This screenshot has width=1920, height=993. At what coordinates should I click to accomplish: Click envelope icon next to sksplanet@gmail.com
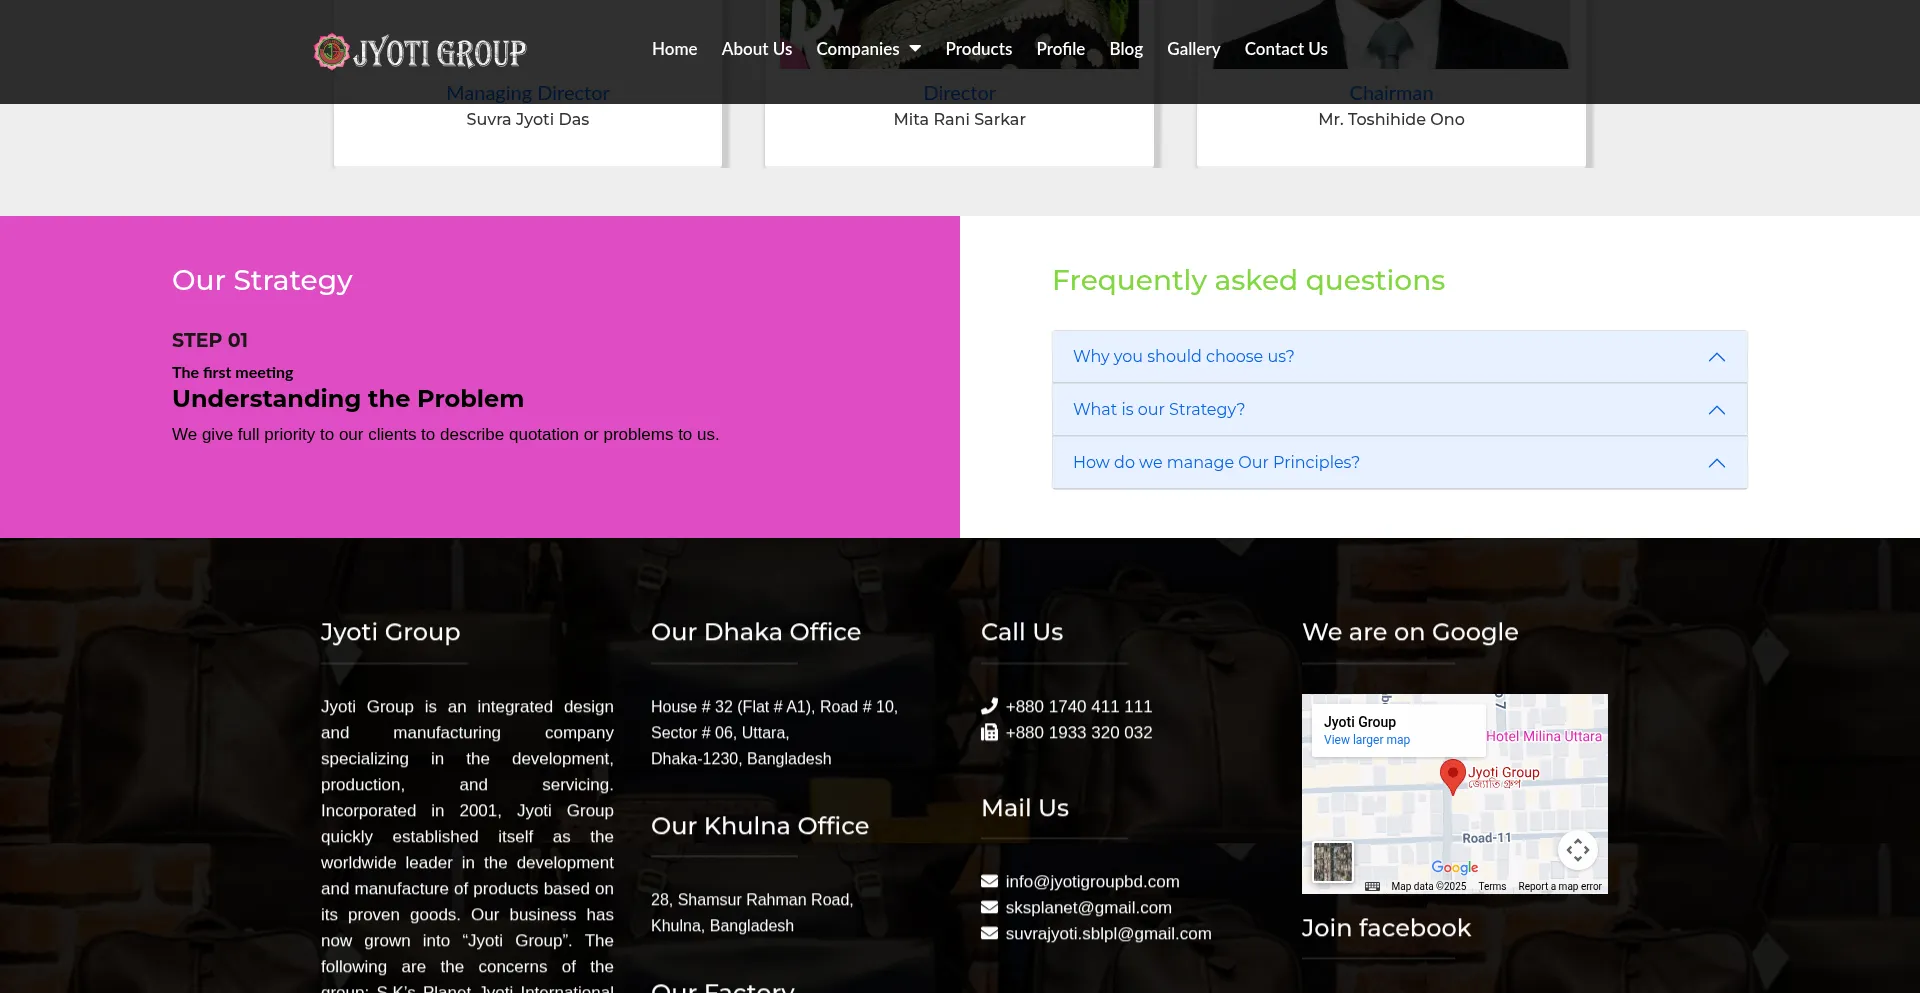coord(989,907)
